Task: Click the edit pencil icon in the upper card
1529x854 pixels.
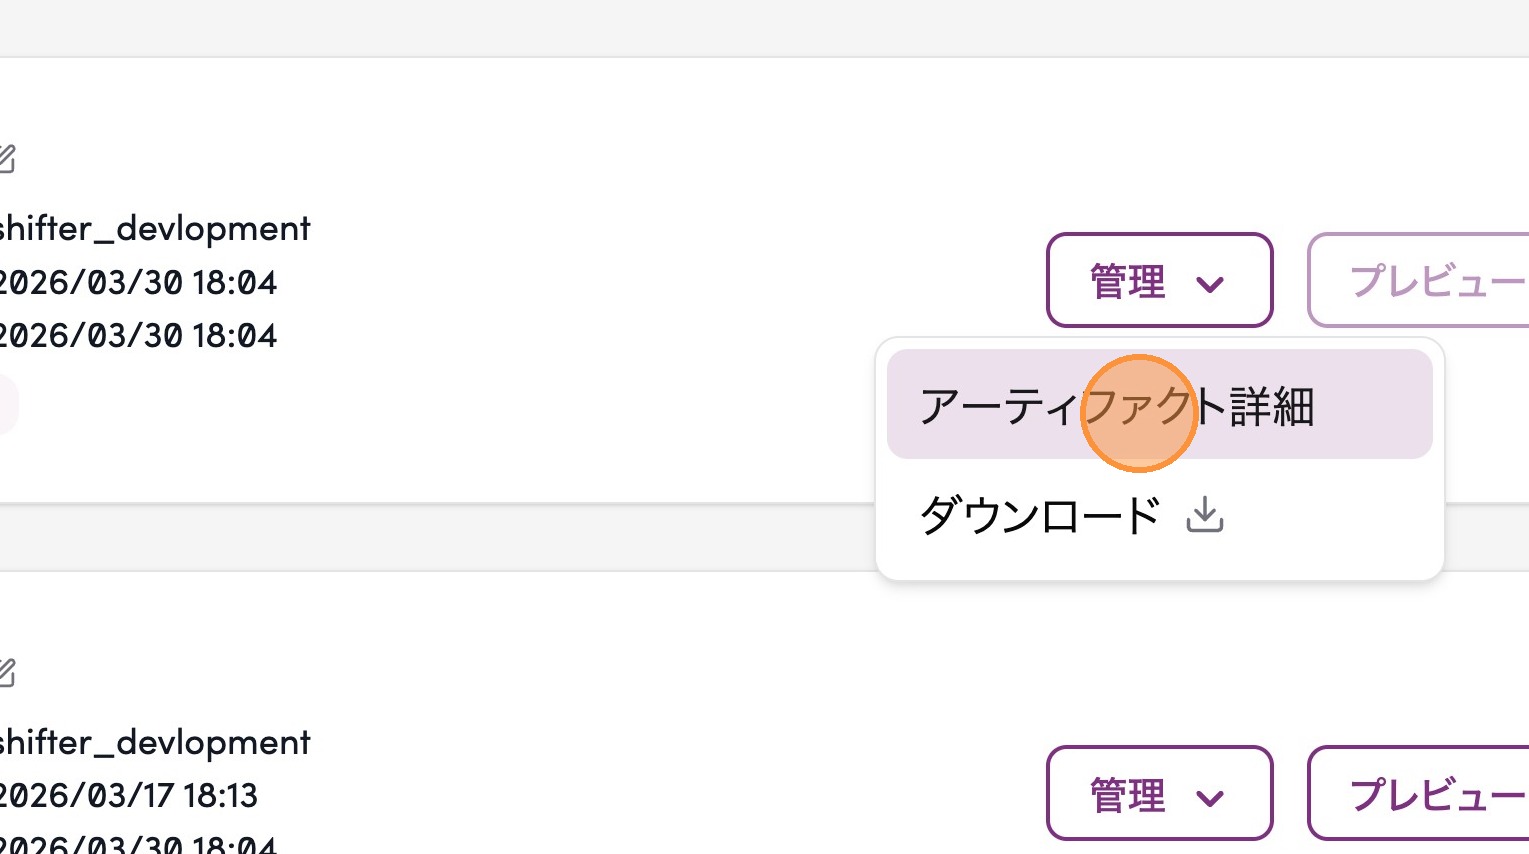Action: (x=6, y=158)
